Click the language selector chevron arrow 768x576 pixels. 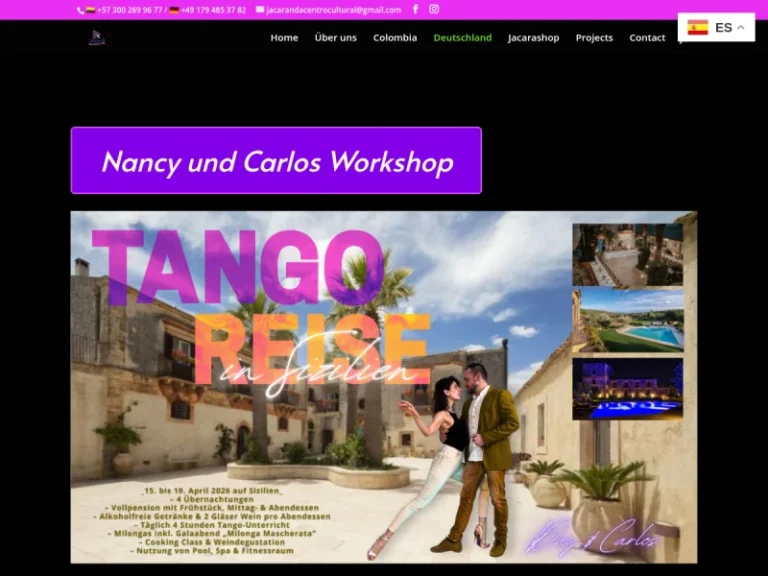[x=741, y=28]
